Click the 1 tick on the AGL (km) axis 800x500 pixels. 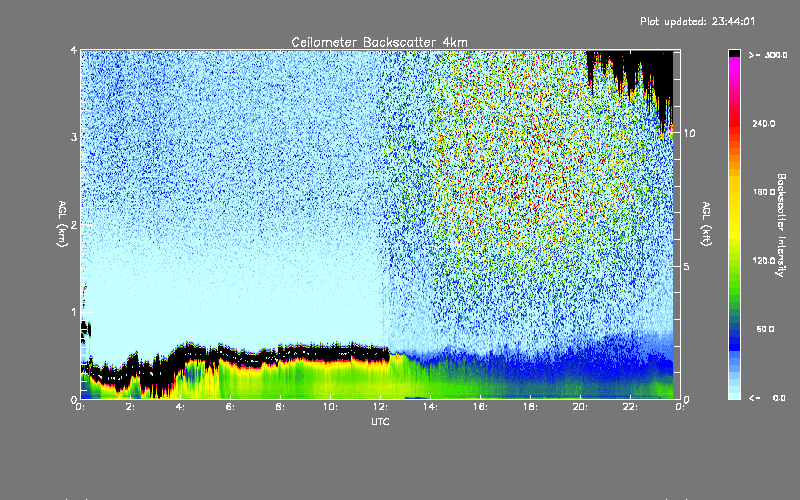point(74,312)
